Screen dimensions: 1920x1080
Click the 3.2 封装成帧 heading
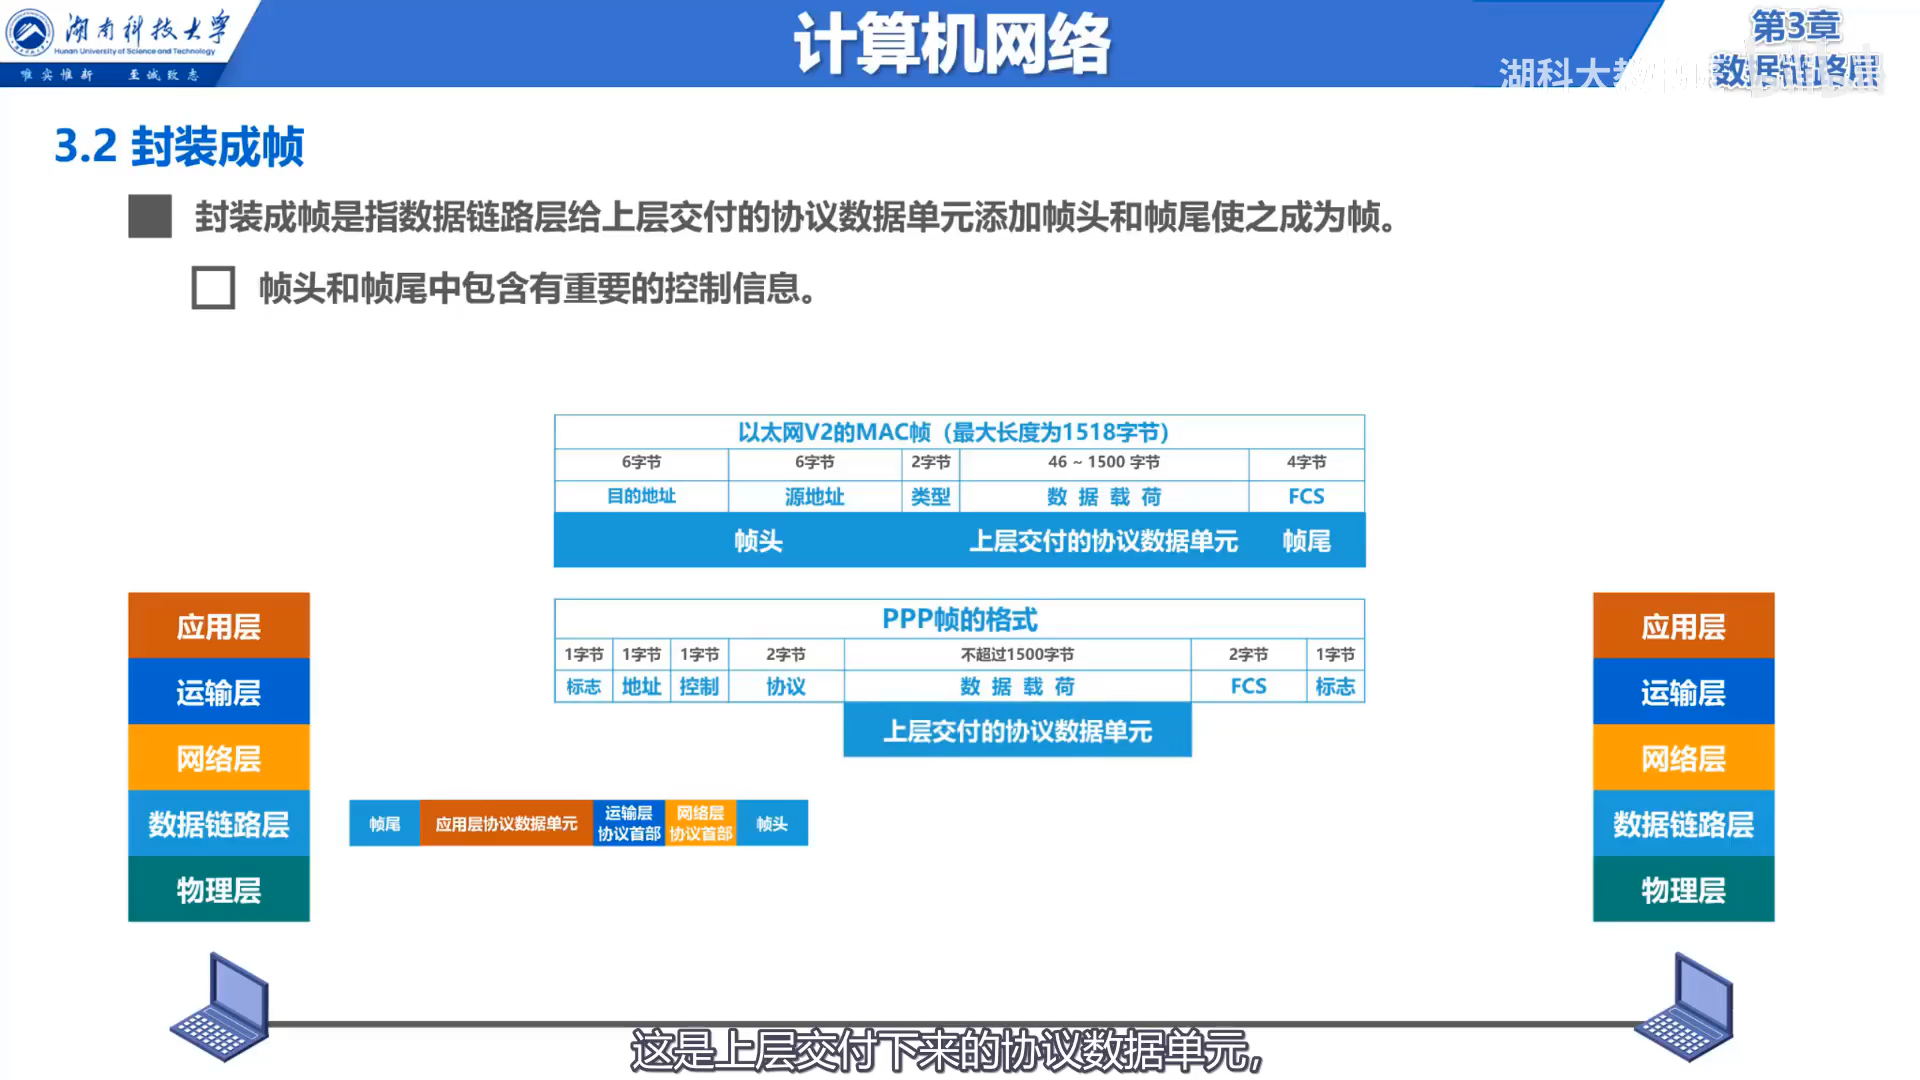click(179, 146)
